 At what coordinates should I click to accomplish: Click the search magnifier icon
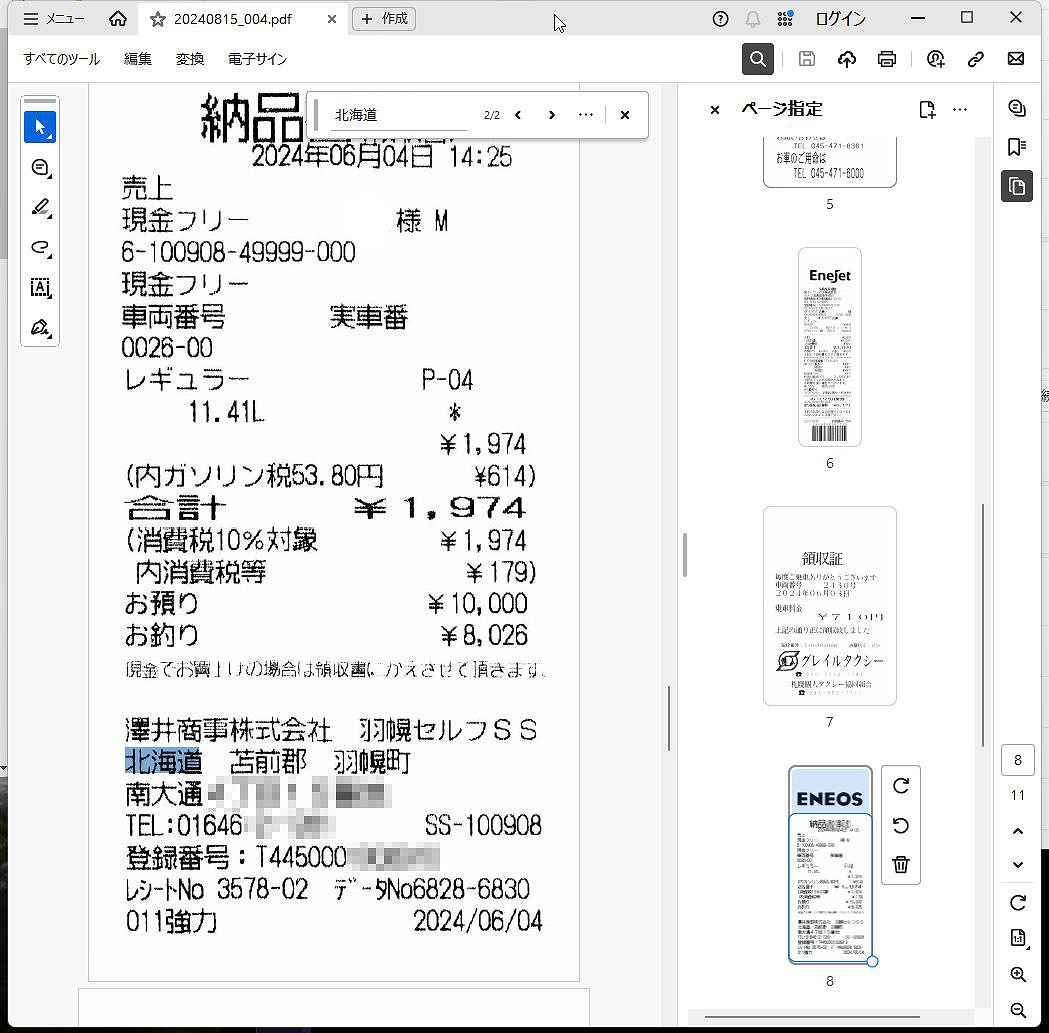(758, 59)
